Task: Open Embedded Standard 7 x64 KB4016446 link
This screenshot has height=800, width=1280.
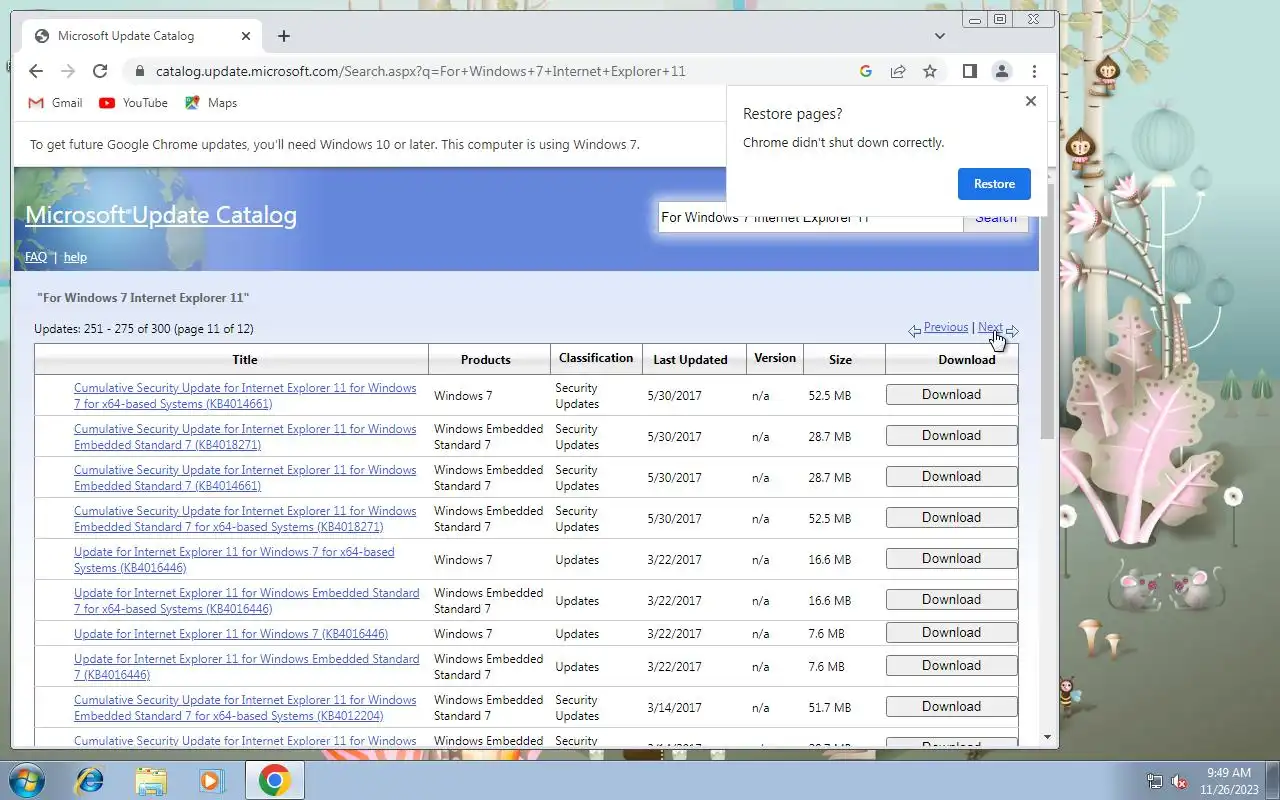Action: 247,601
